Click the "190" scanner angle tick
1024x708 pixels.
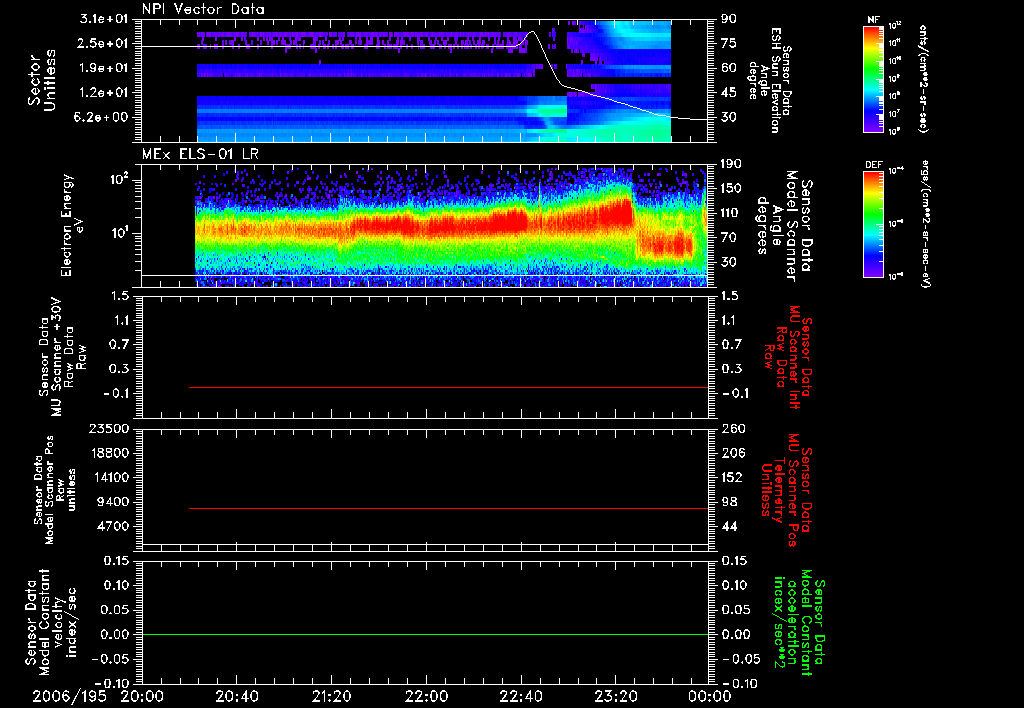click(x=733, y=164)
